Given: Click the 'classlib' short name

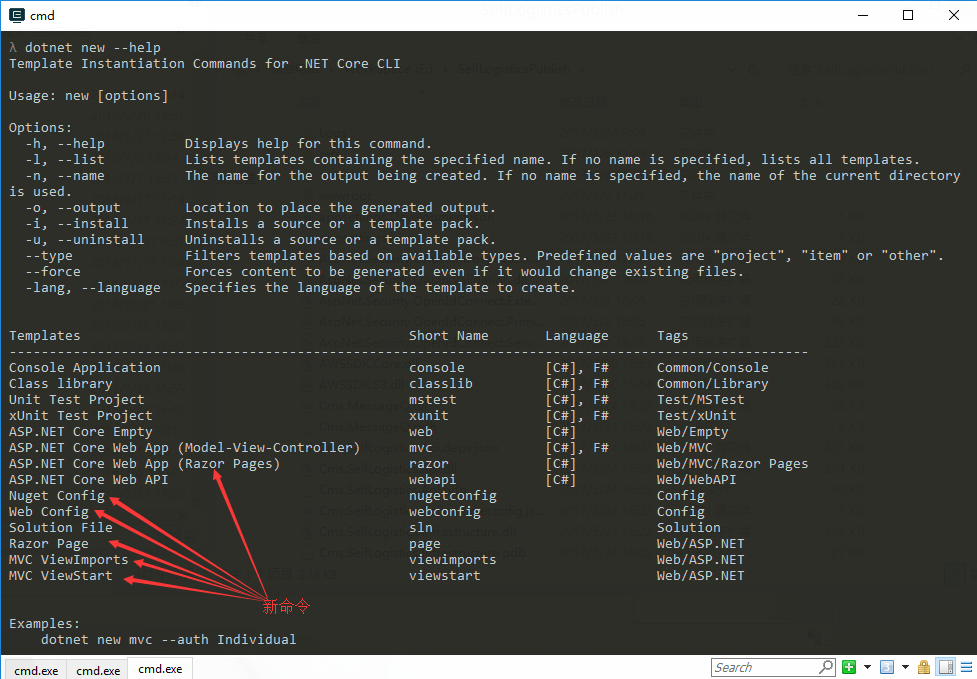Looking at the screenshot, I should pyautogui.click(x=441, y=384).
